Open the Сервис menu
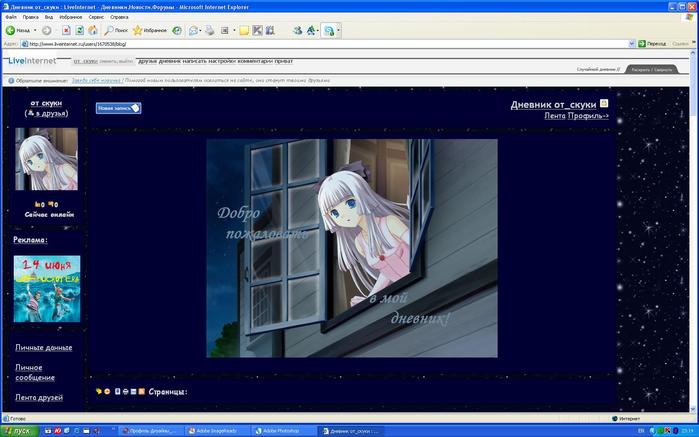 (96, 17)
